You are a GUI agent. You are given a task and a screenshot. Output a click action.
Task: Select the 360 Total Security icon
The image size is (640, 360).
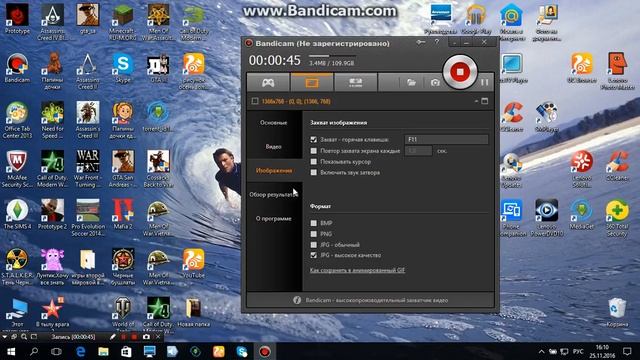pyautogui.click(x=617, y=218)
